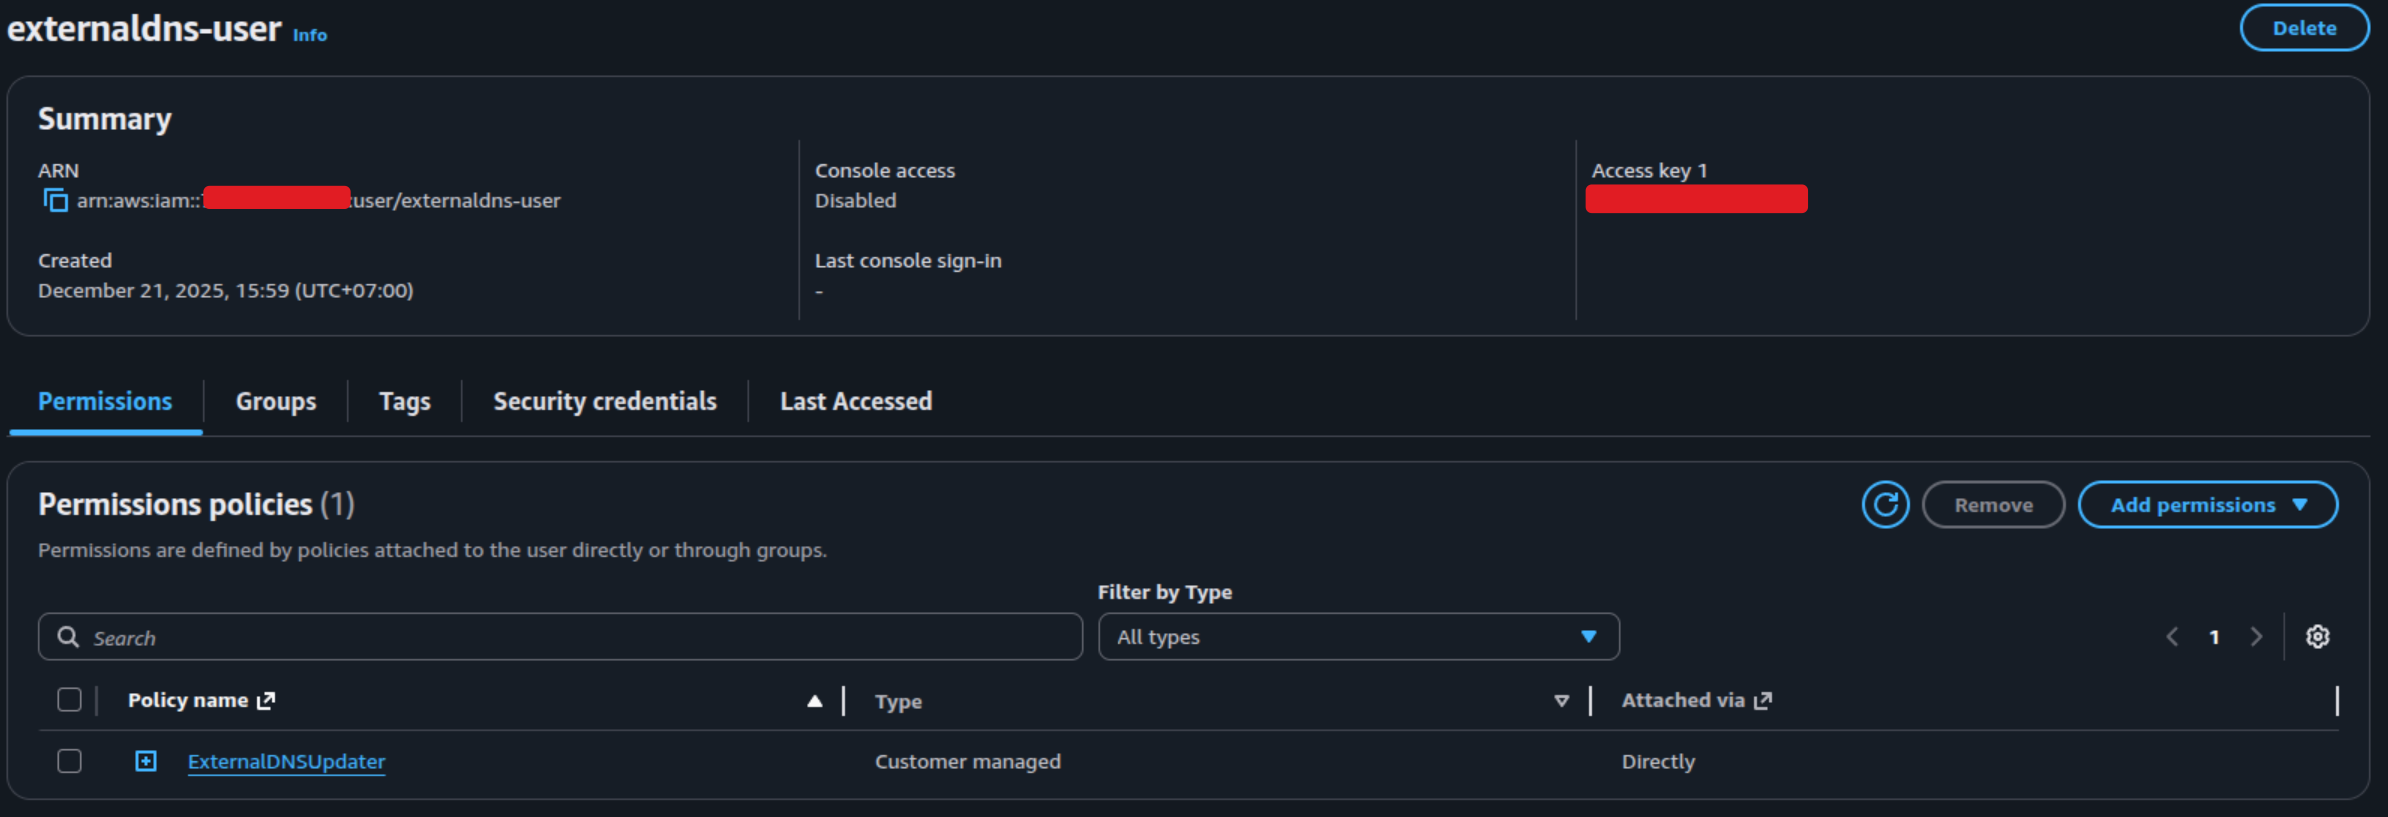This screenshot has height=817, width=2388.
Task: Check the ExternalDNSUpdater row checkbox
Action: [x=69, y=761]
